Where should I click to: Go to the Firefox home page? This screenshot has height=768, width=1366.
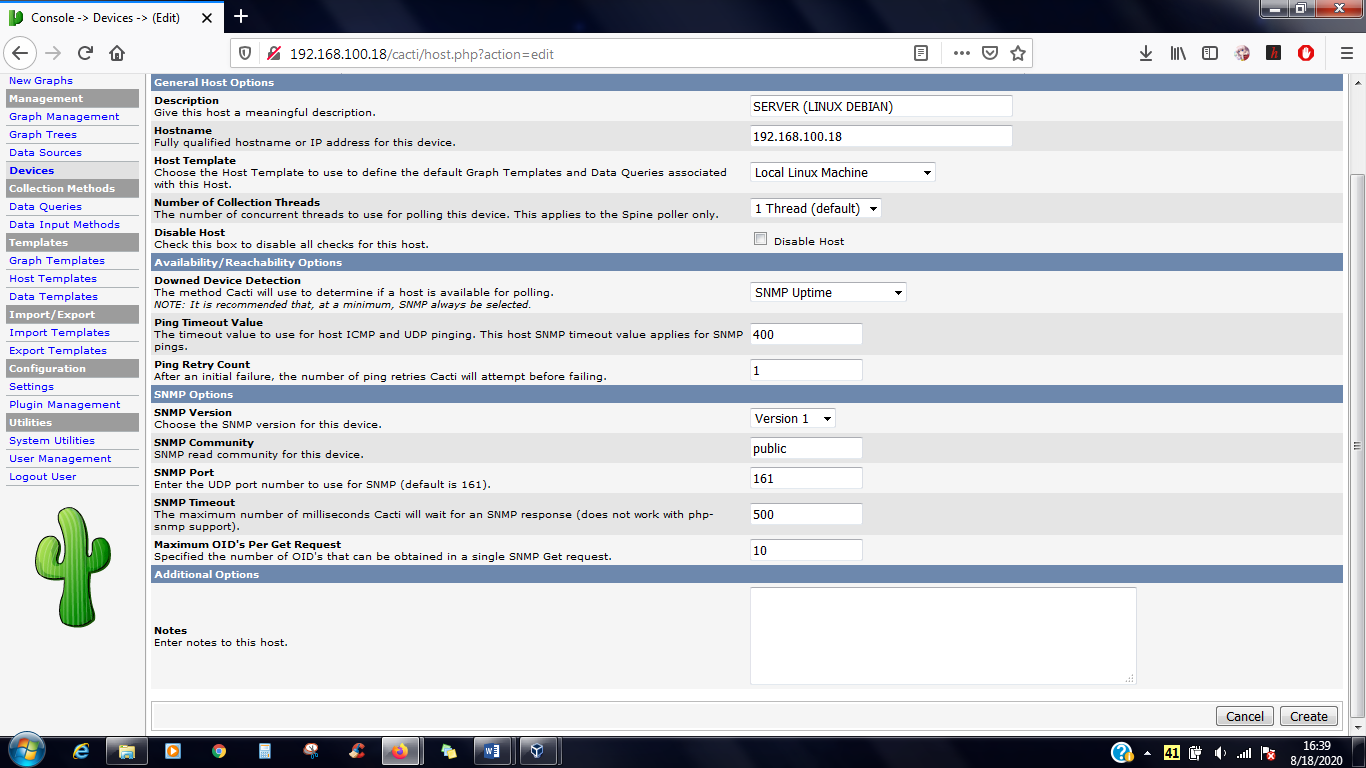pos(117,54)
